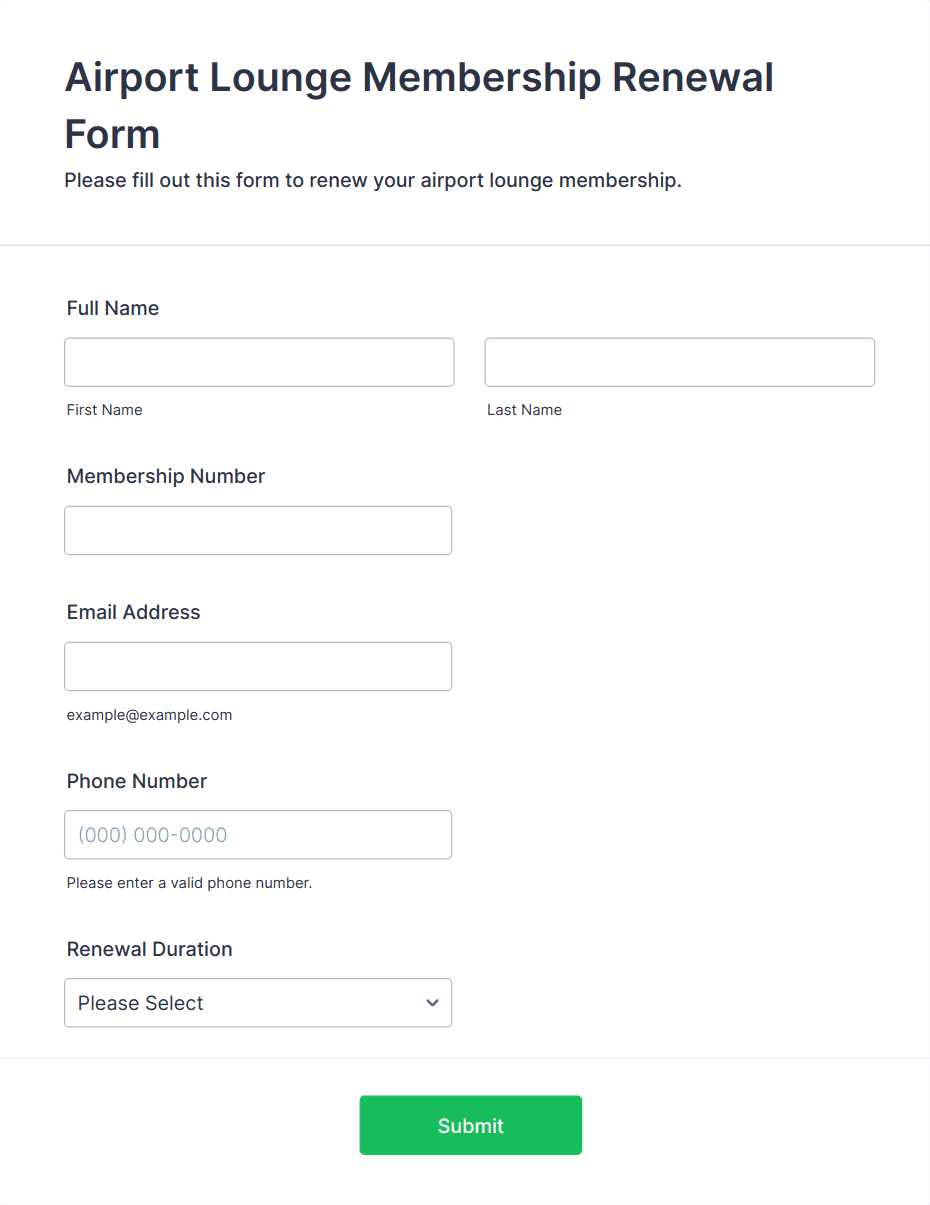Viewport: 930px width, 1205px height.
Task: Focus the phone field showing (000) 000-0000
Action: pos(258,834)
